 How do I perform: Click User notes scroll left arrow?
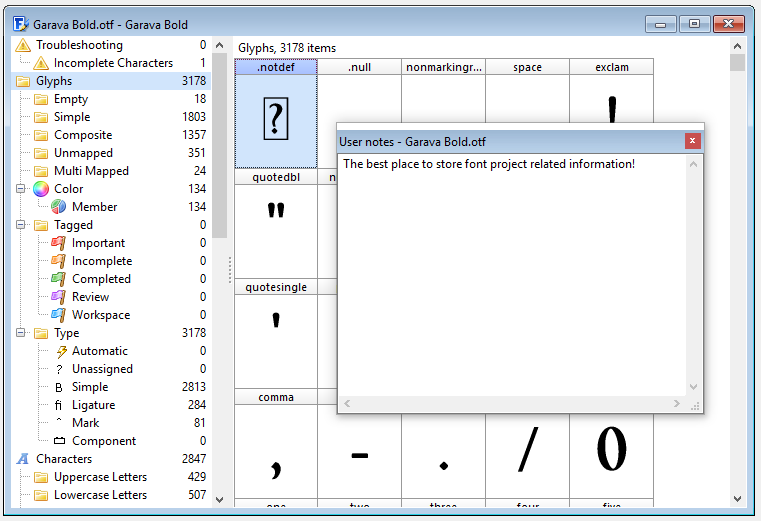click(x=347, y=403)
